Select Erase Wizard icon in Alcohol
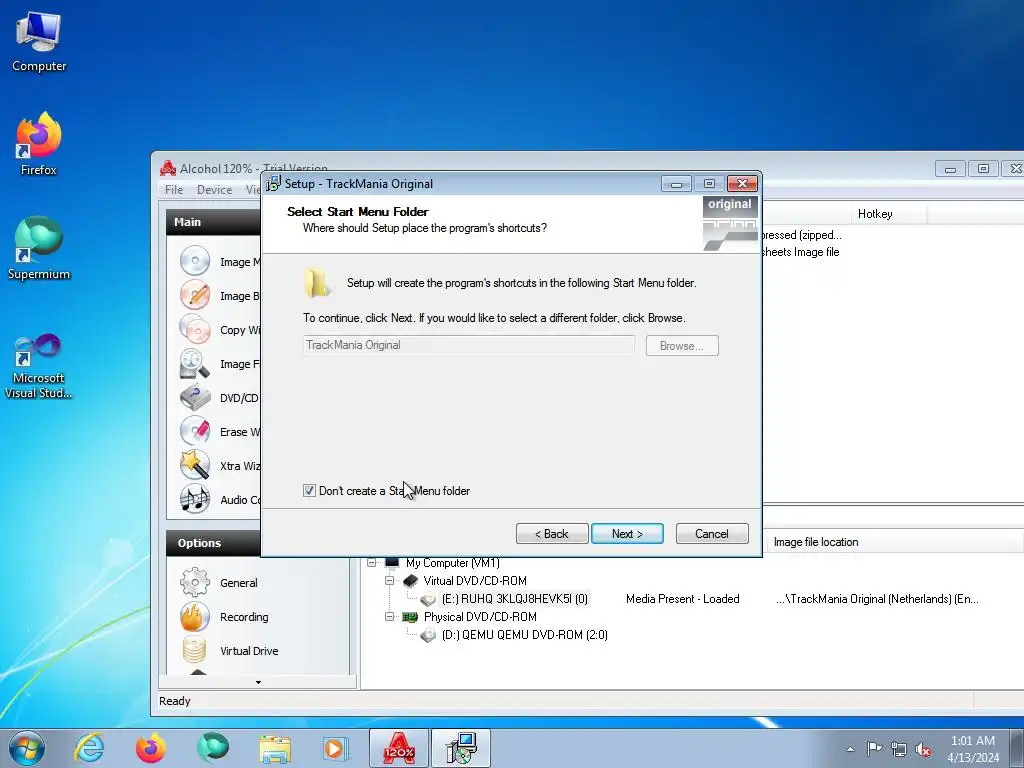1024x768 pixels. tap(195, 432)
